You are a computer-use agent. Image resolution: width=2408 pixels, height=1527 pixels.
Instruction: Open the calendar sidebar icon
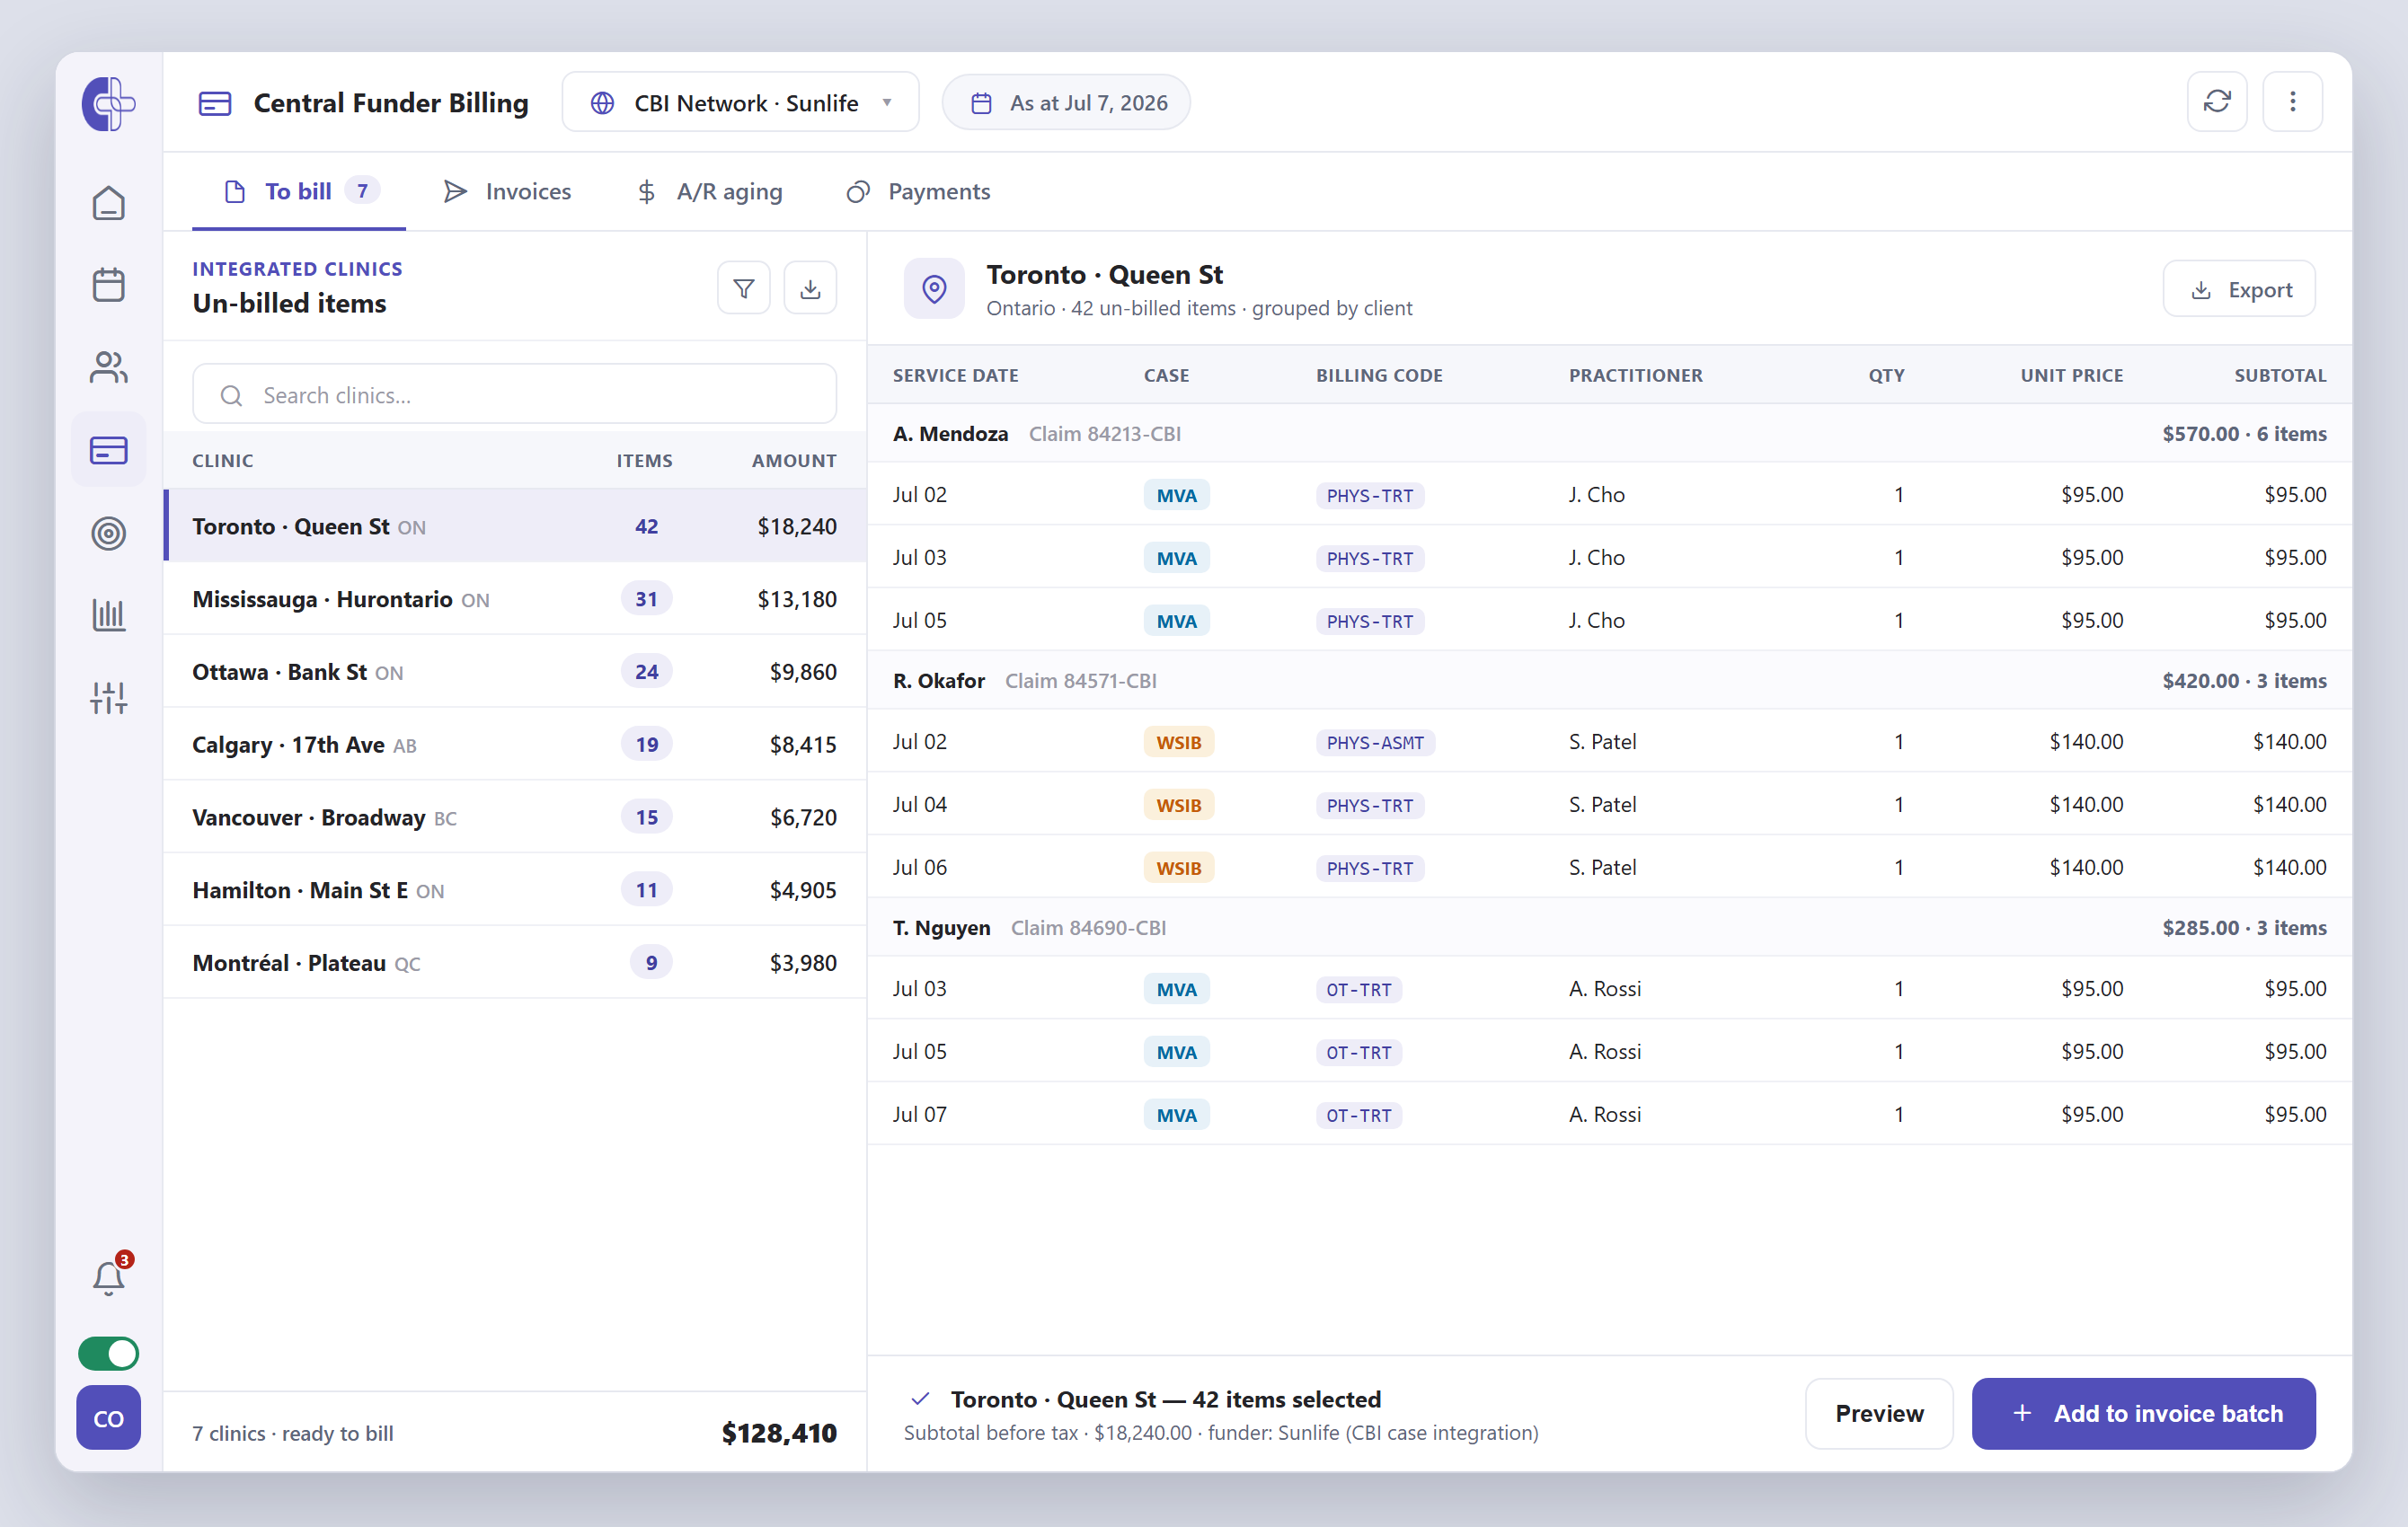(108, 285)
